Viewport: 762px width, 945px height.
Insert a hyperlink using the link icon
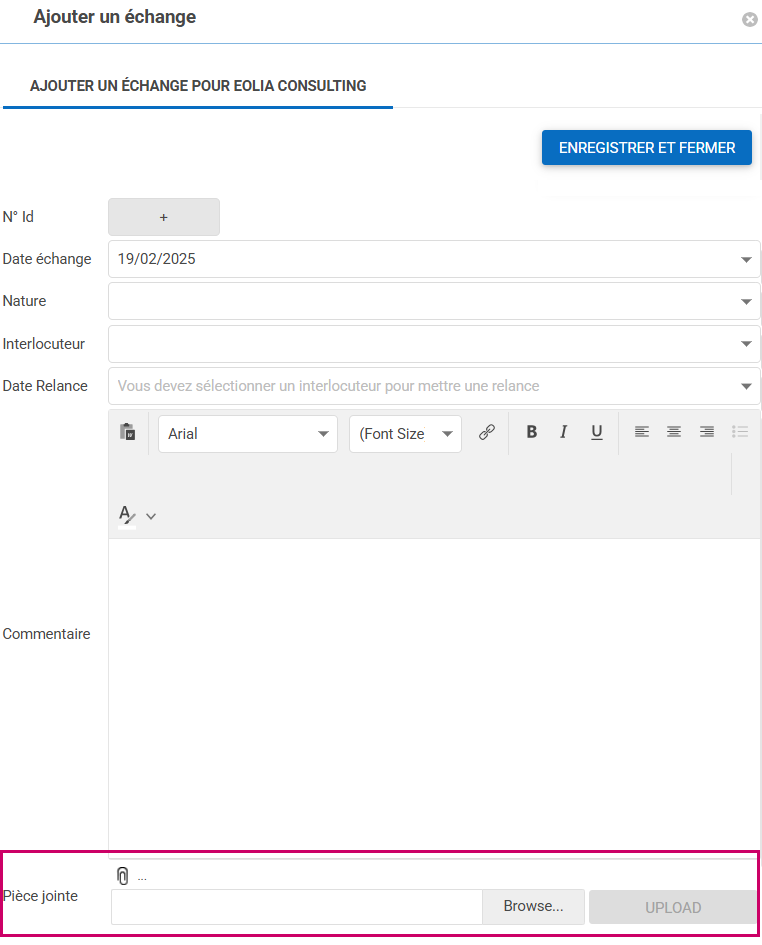tap(487, 432)
